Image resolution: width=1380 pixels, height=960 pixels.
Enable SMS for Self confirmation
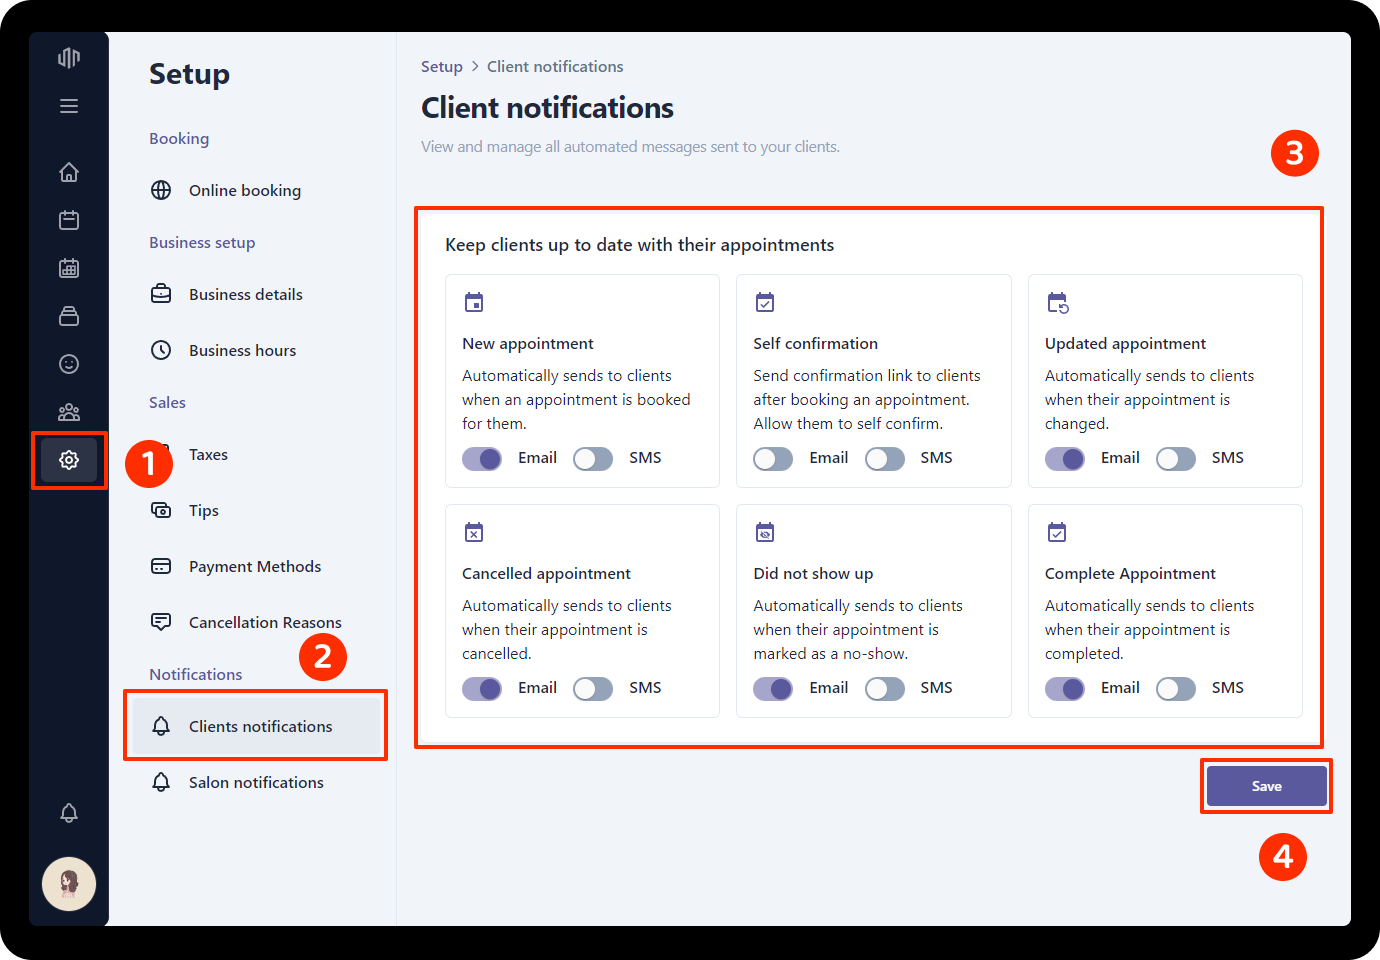[884, 459]
